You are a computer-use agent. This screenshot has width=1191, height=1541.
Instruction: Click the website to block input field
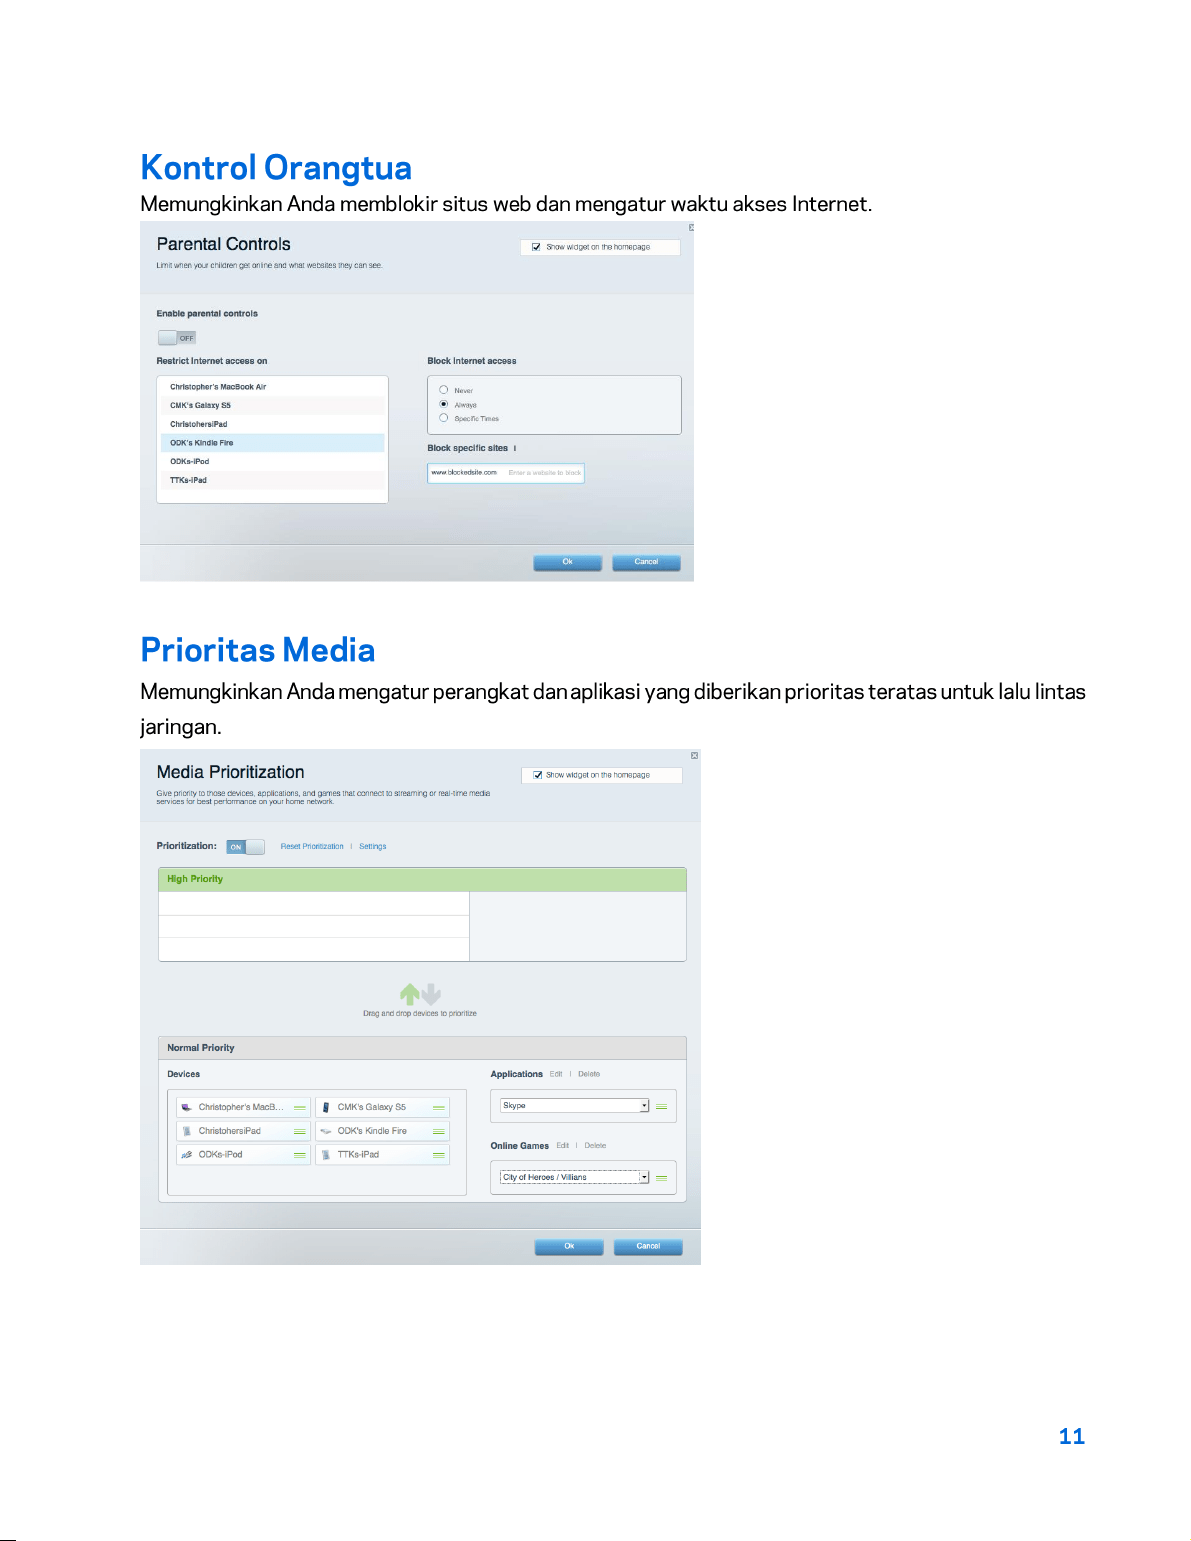[506, 473]
